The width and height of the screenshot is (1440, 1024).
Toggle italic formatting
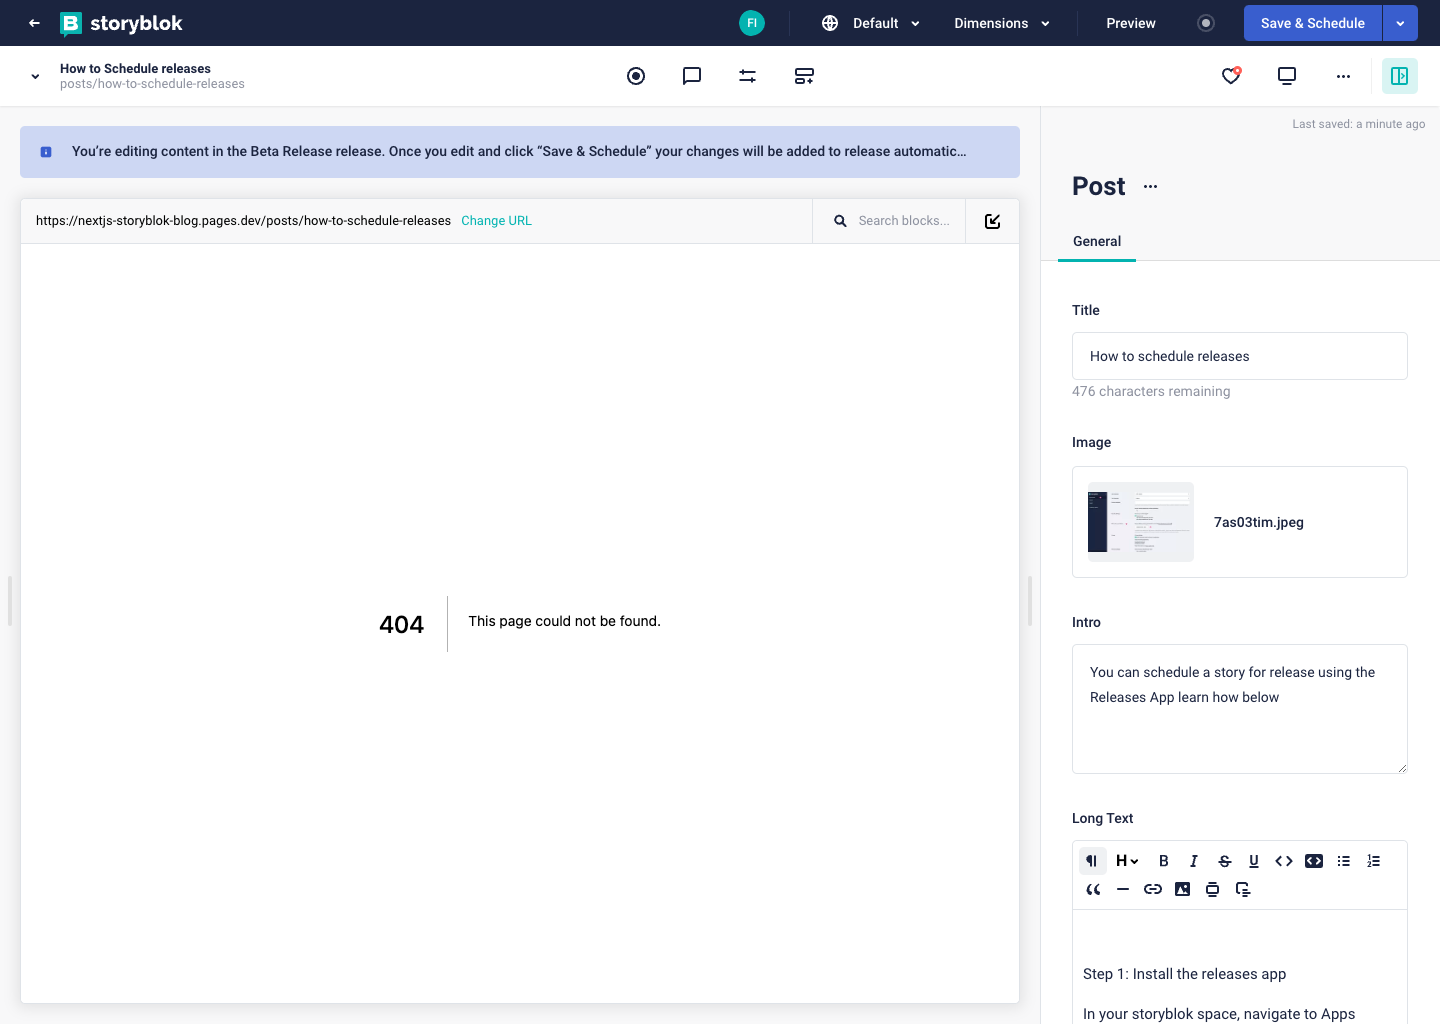[x=1194, y=861]
